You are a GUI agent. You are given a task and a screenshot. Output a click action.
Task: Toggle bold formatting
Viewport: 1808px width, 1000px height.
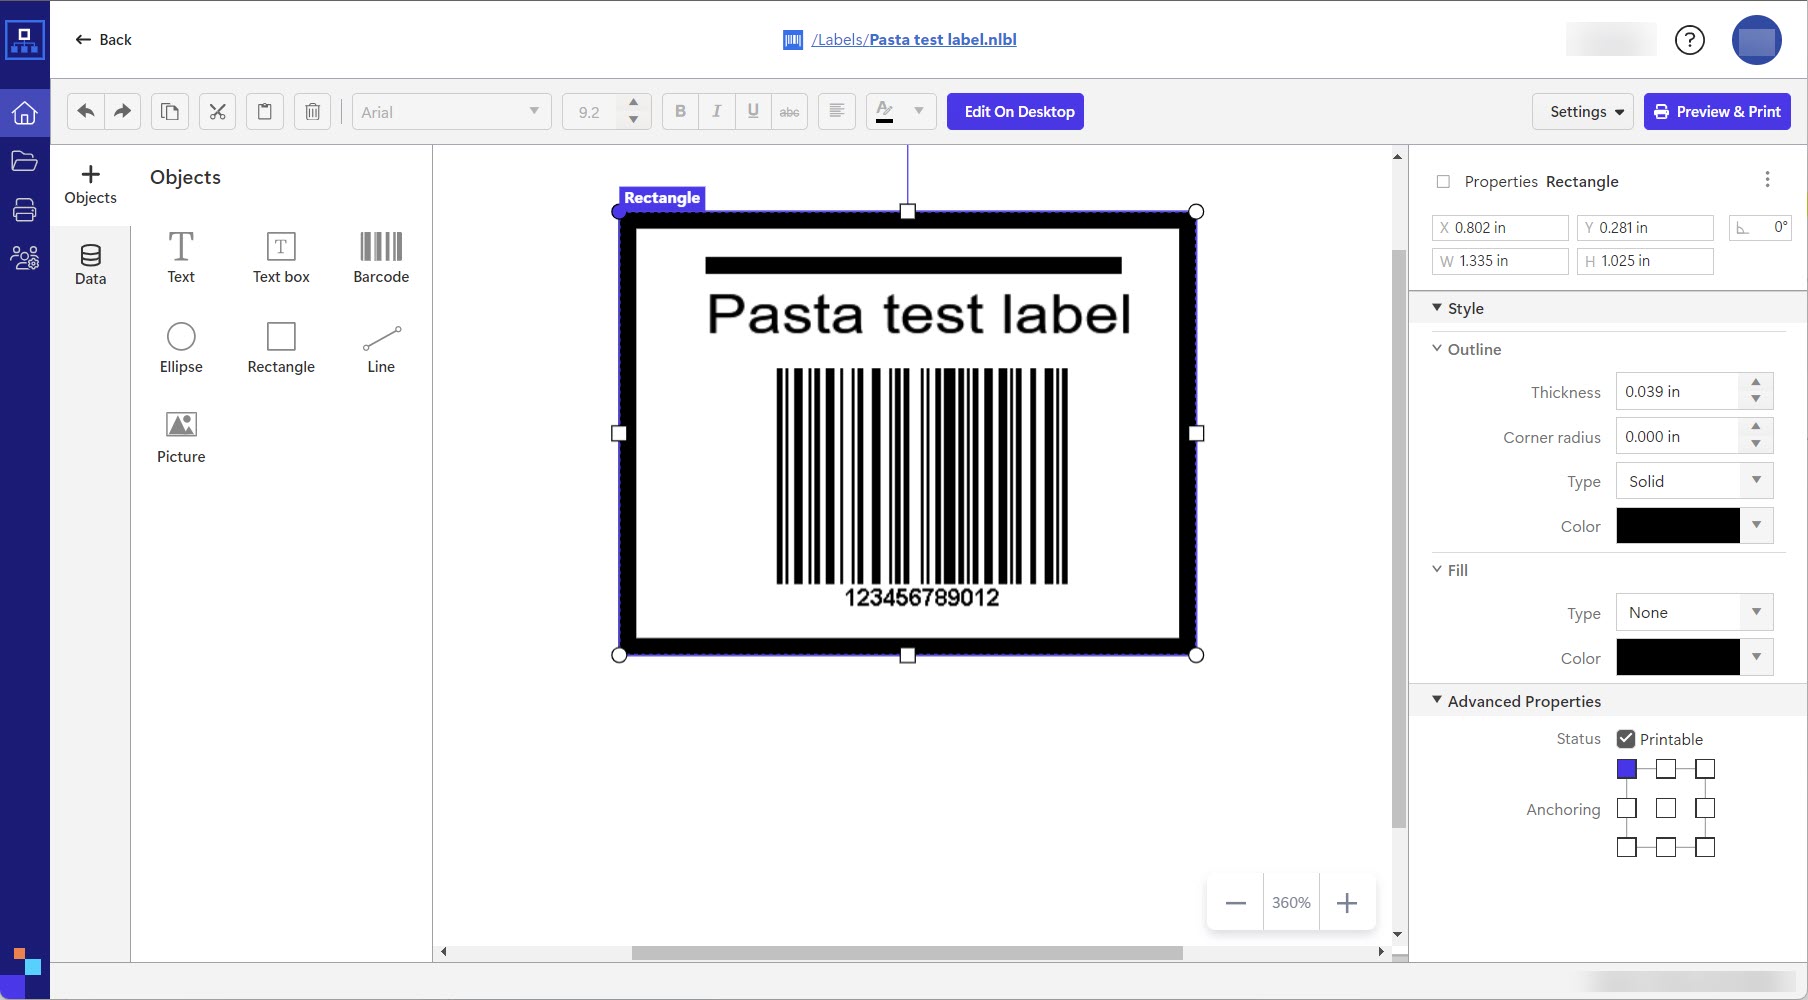coord(680,112)
